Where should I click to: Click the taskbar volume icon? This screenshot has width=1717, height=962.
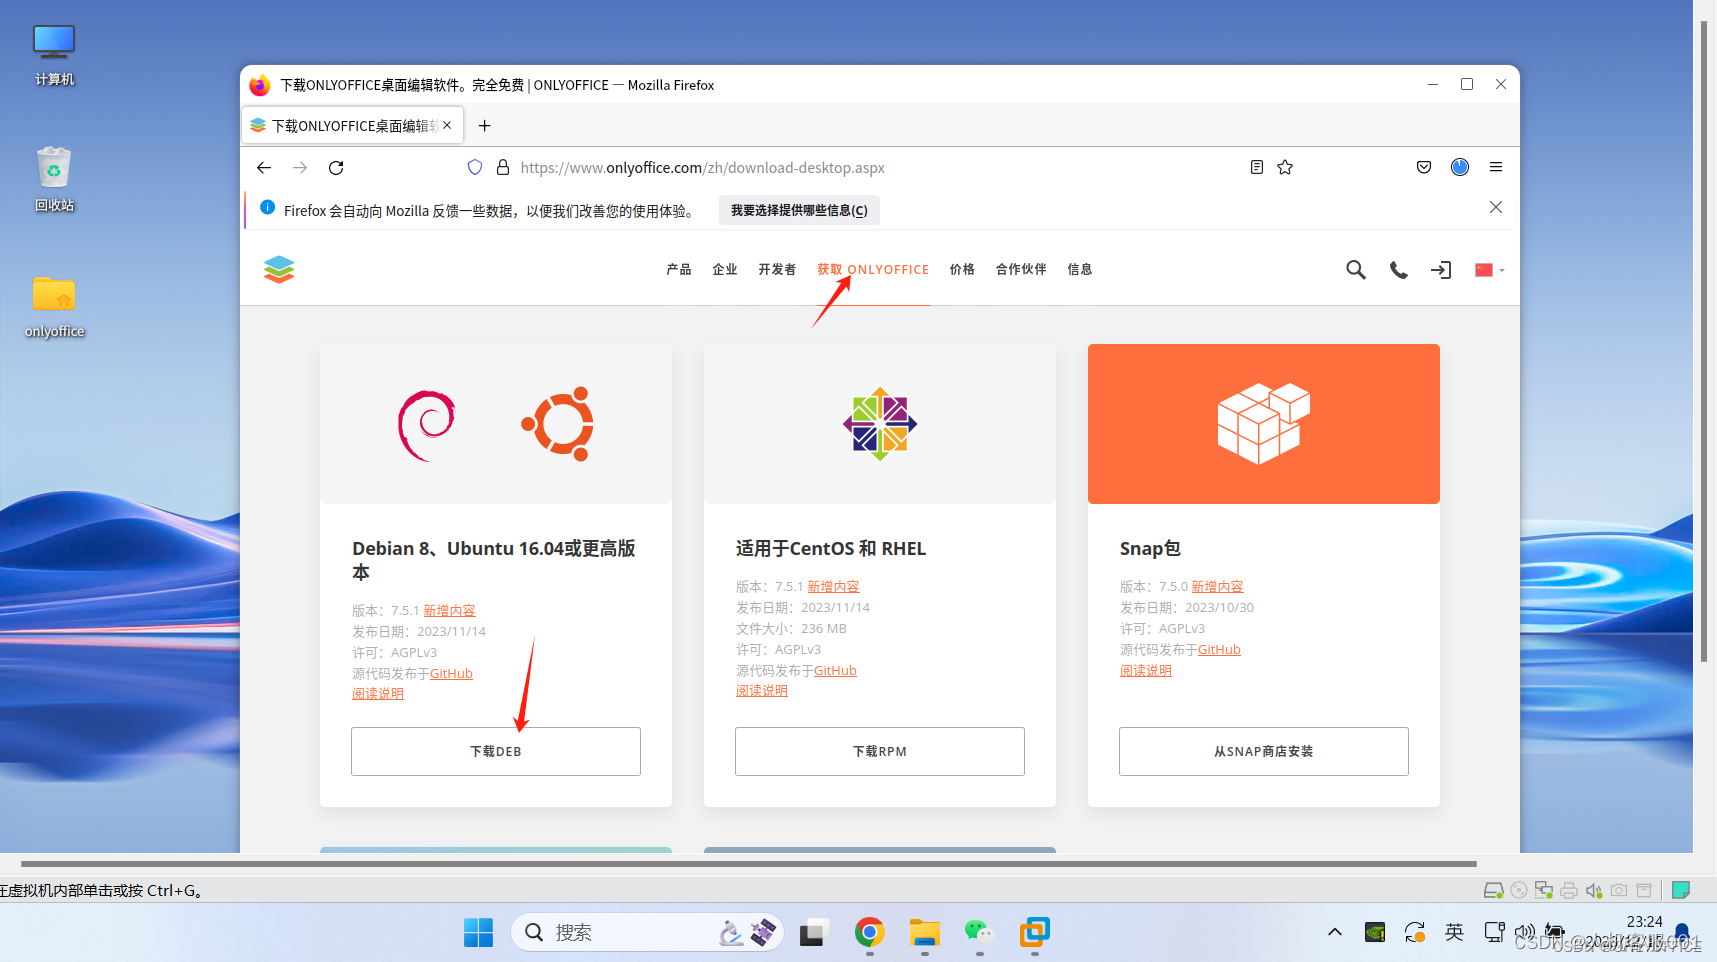(x=1525, y=932)
